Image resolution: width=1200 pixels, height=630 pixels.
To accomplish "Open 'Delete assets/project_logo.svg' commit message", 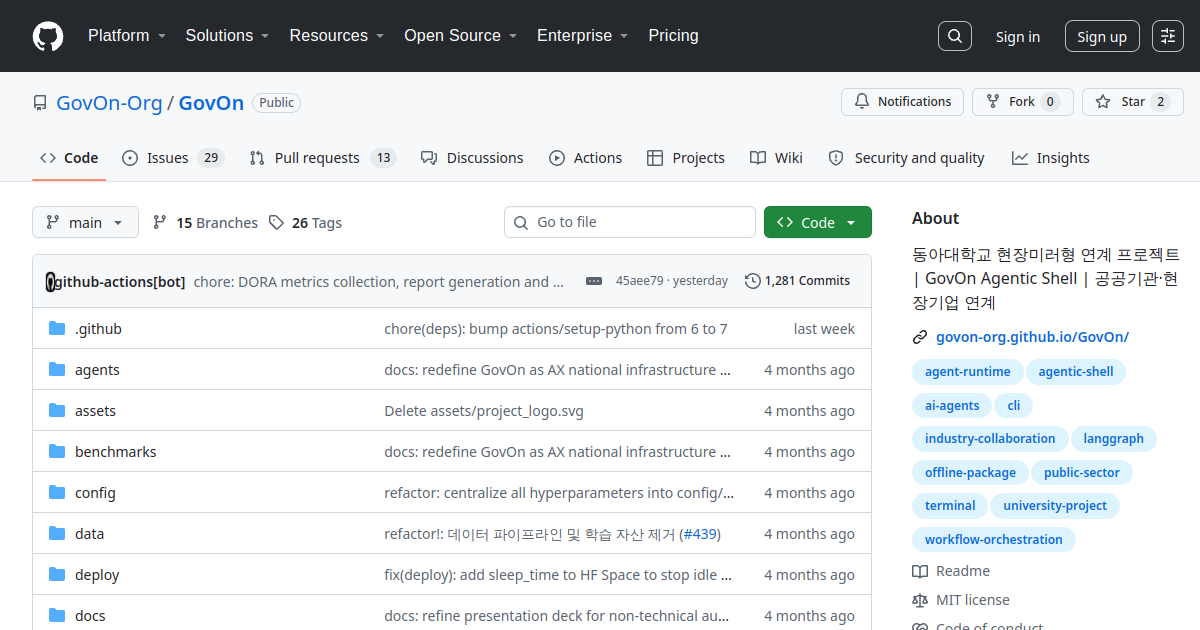I will [484, 411].
